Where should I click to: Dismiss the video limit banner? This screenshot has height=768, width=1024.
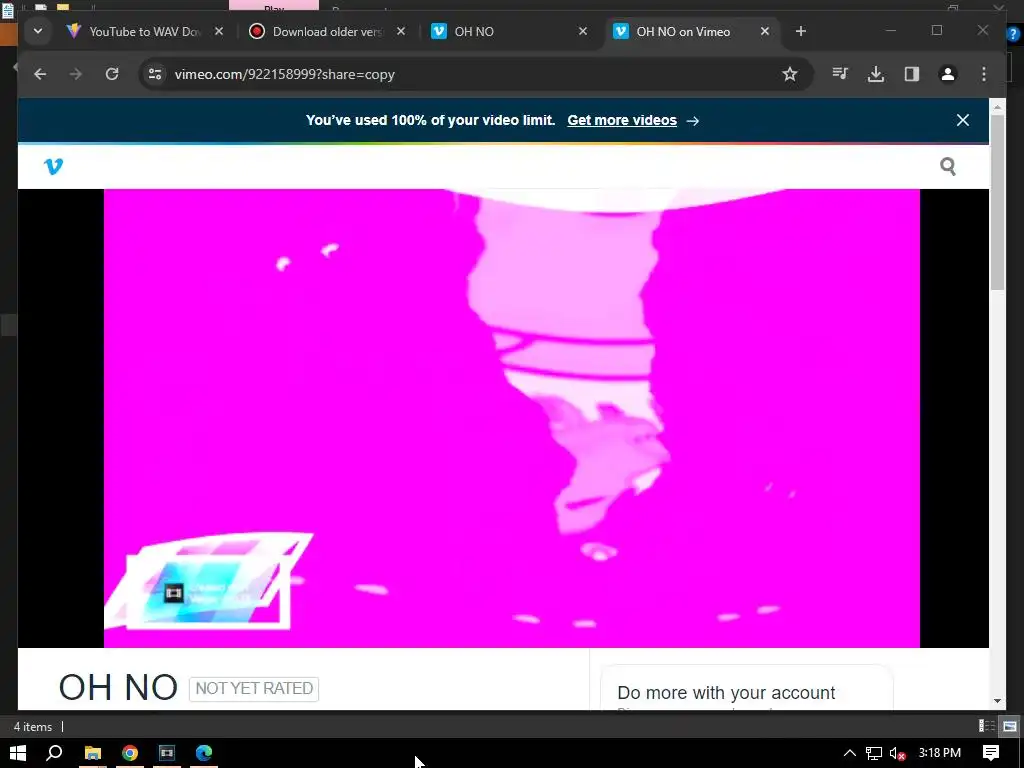[963, 120]
